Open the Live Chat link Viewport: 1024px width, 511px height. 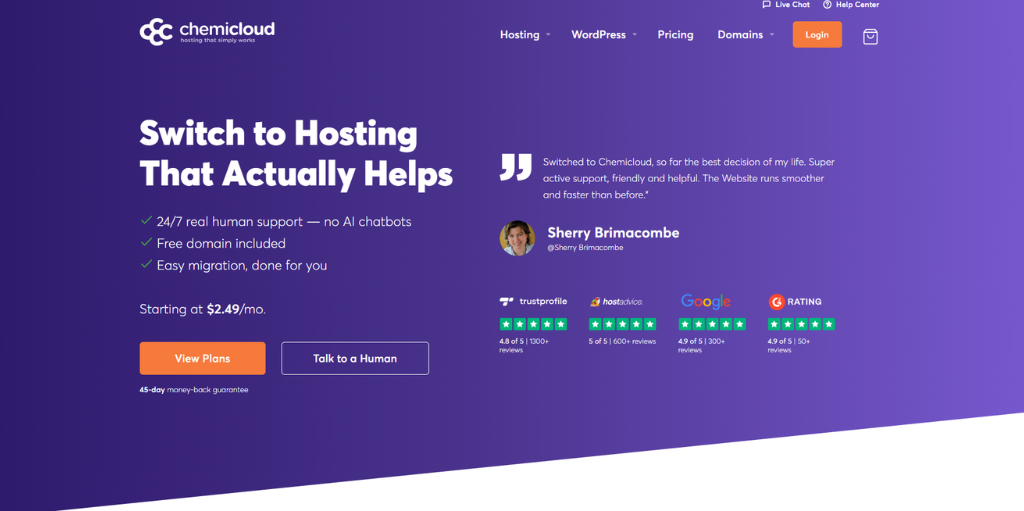click(786, 5)
